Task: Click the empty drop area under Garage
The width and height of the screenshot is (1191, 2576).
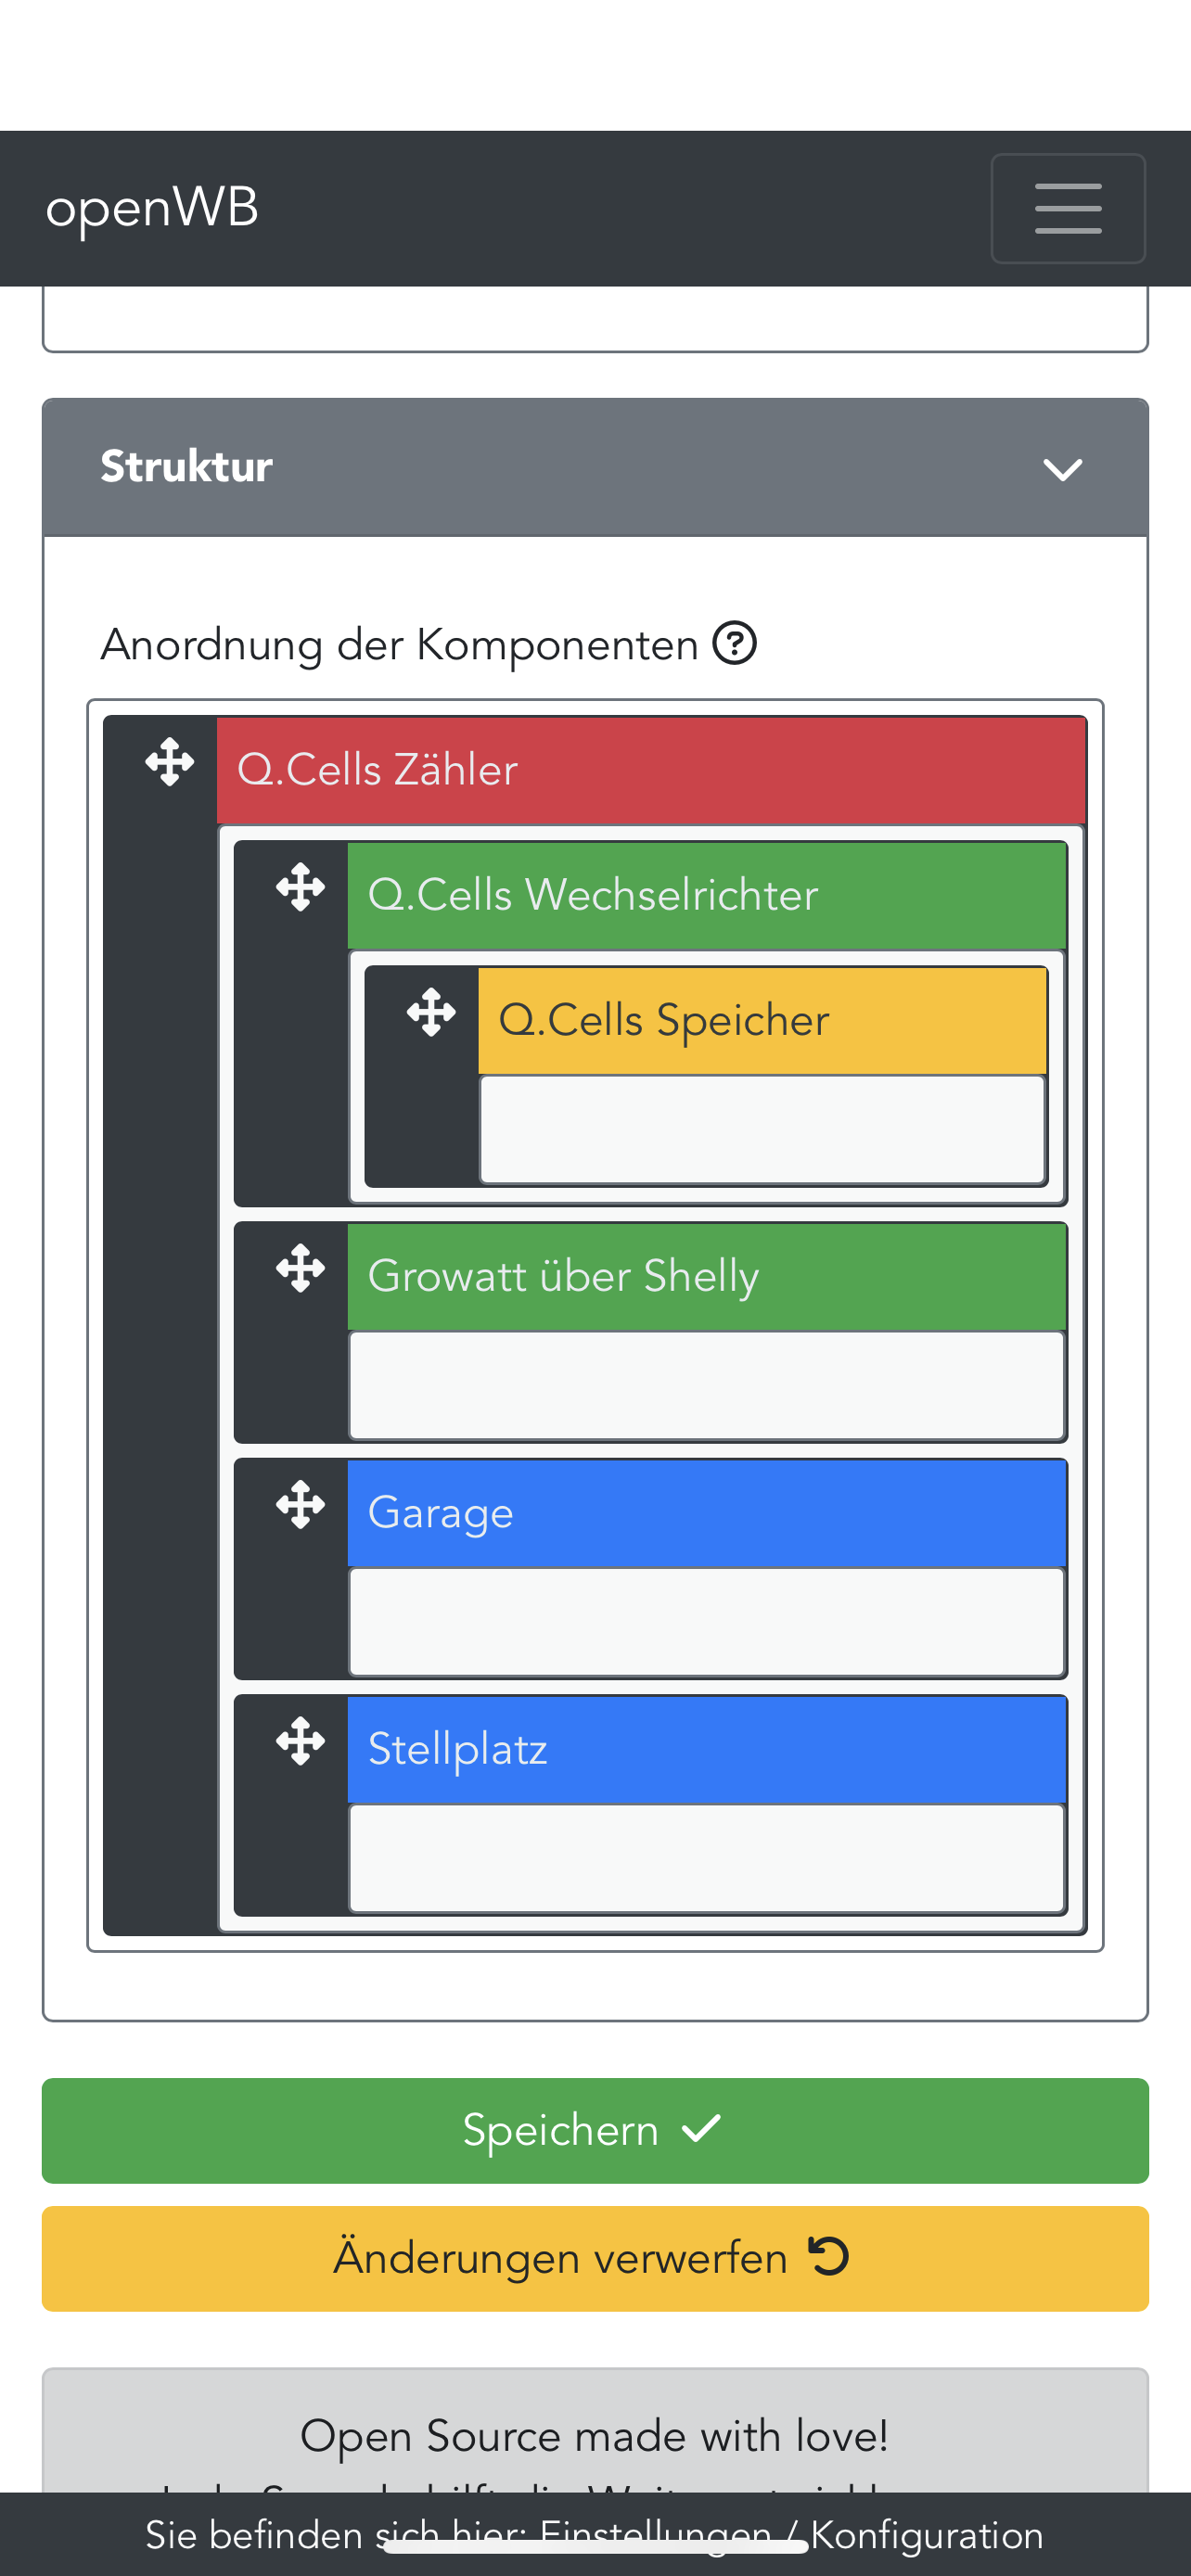Action: (x=705, y=1622)
